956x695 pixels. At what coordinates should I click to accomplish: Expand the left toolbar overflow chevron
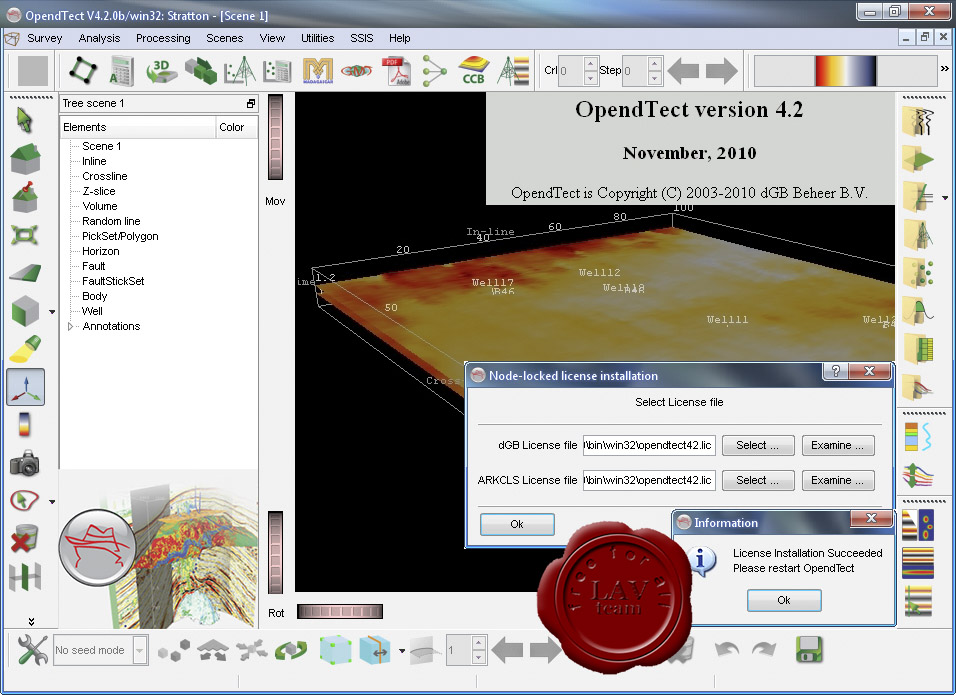31,622
